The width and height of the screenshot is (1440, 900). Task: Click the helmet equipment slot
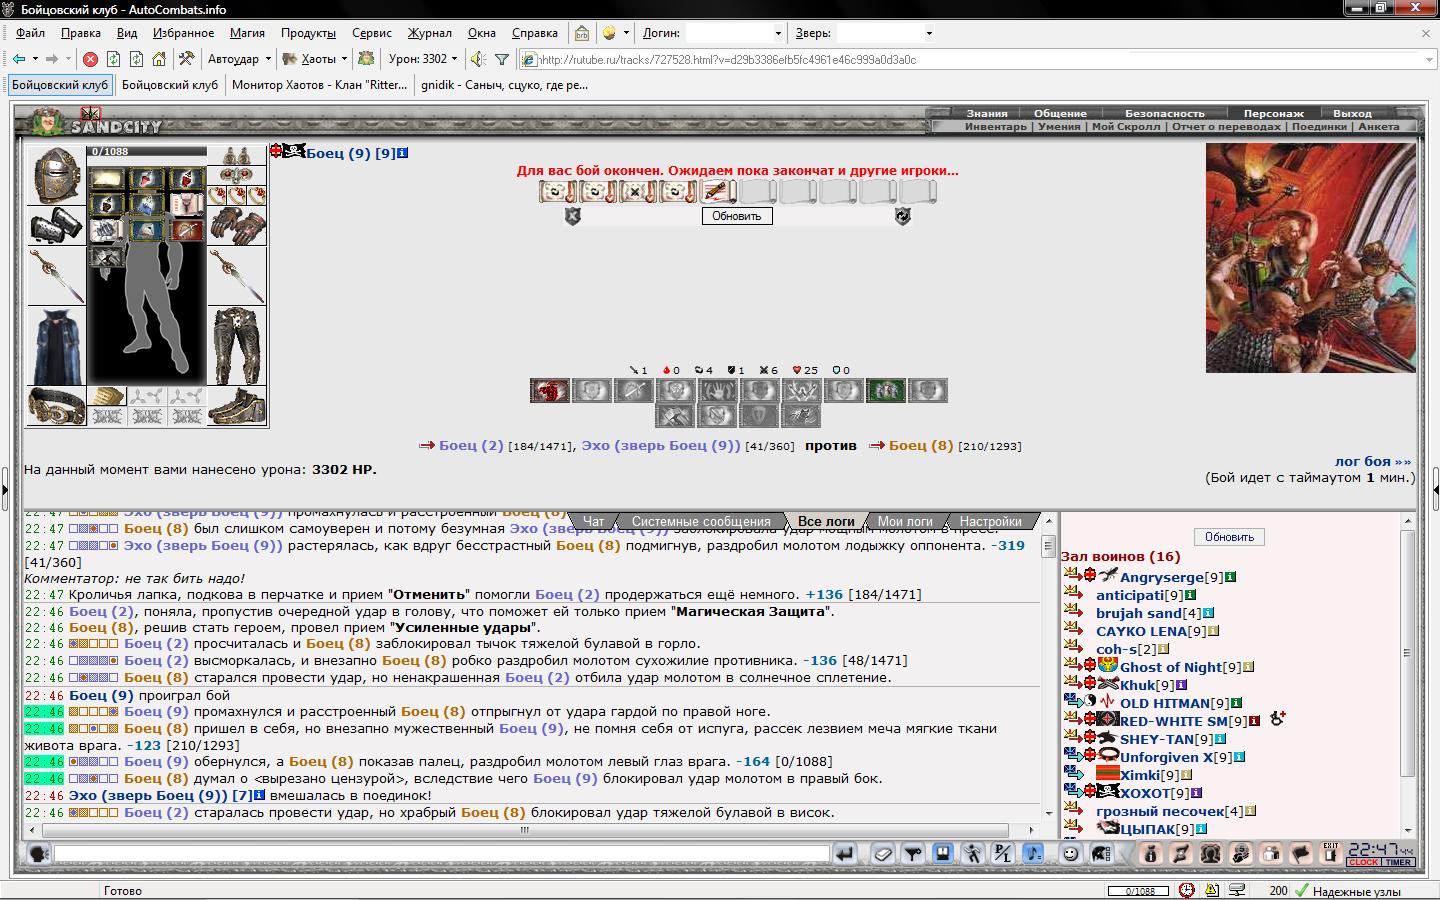click(x=56, y=175)
